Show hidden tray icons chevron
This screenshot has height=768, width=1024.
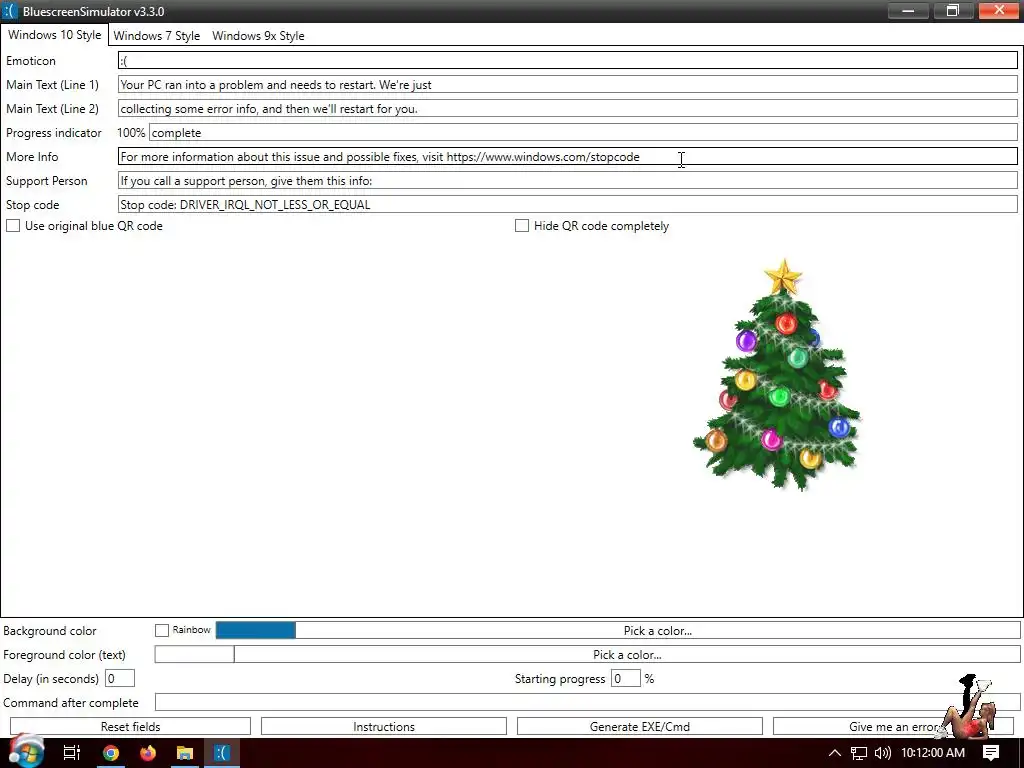tap(834, 753)
